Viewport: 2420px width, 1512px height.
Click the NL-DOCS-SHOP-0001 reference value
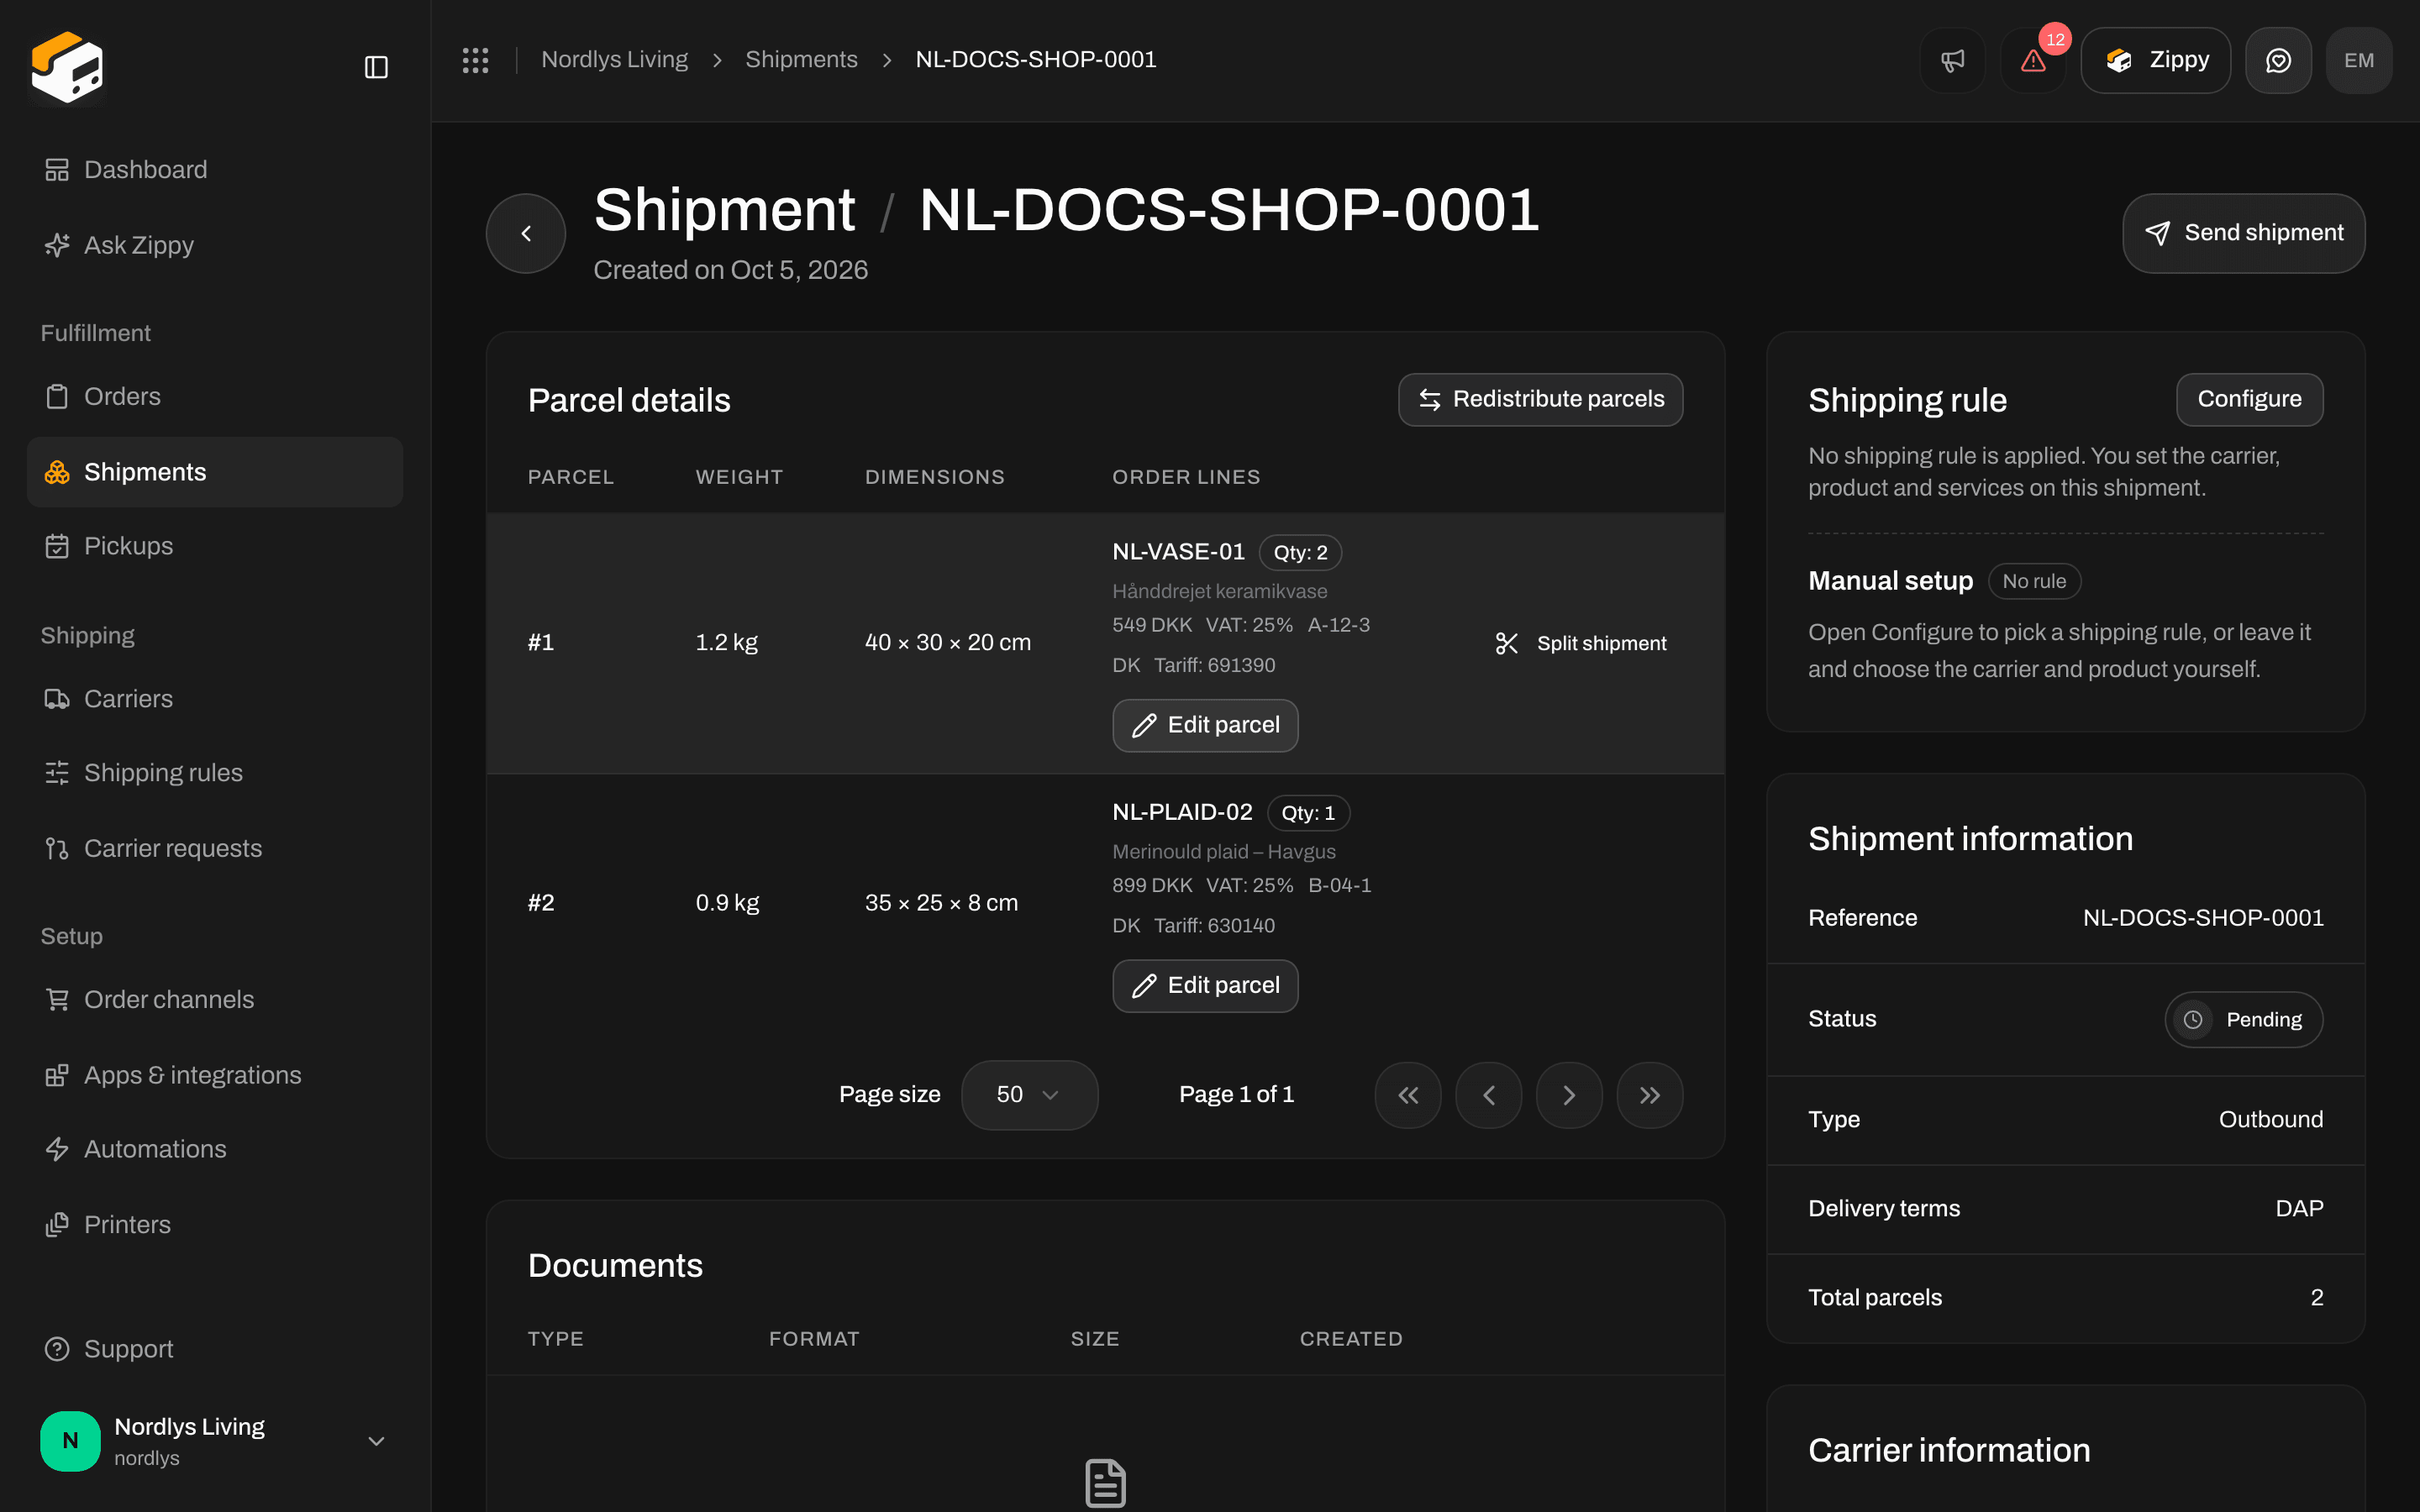coord(2203,918)
